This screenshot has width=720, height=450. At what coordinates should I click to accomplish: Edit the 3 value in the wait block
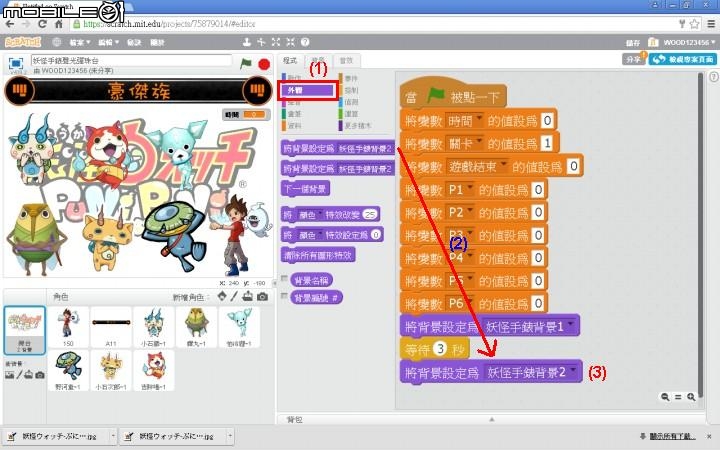[x=440, y=349]
